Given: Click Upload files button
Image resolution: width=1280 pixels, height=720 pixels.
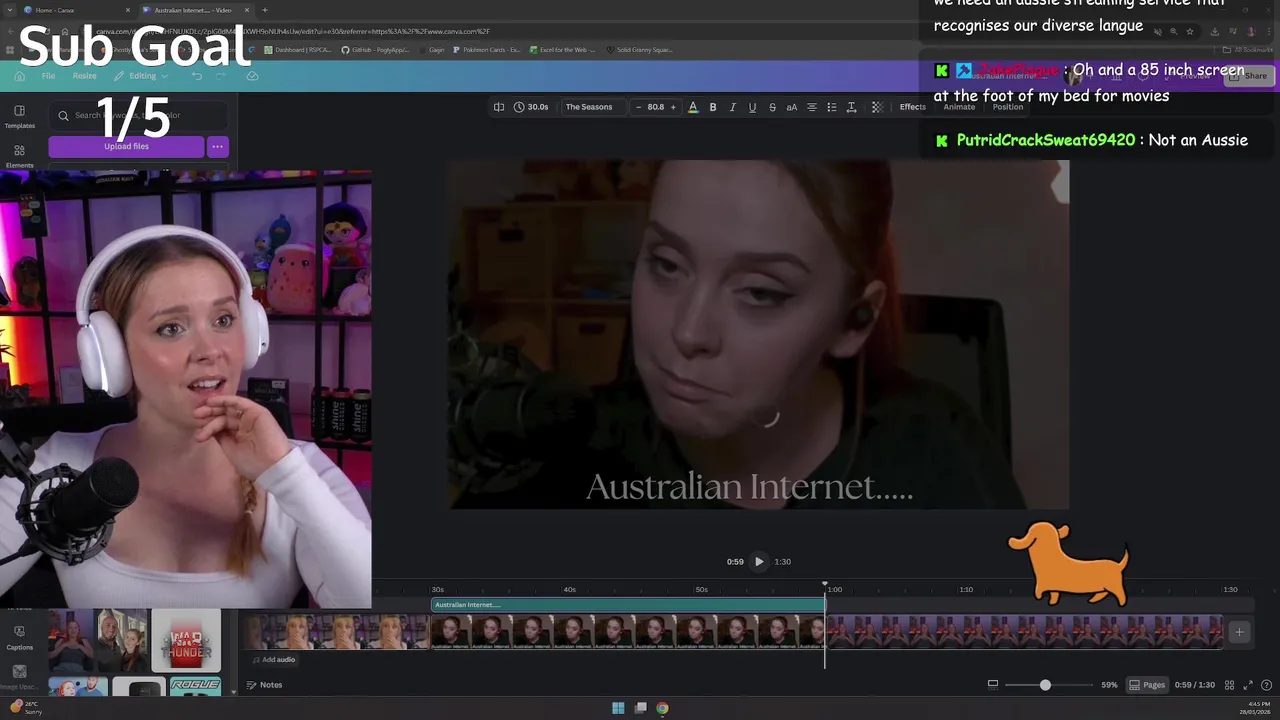Looking at the screenshot, I should (x=126, y=146).
